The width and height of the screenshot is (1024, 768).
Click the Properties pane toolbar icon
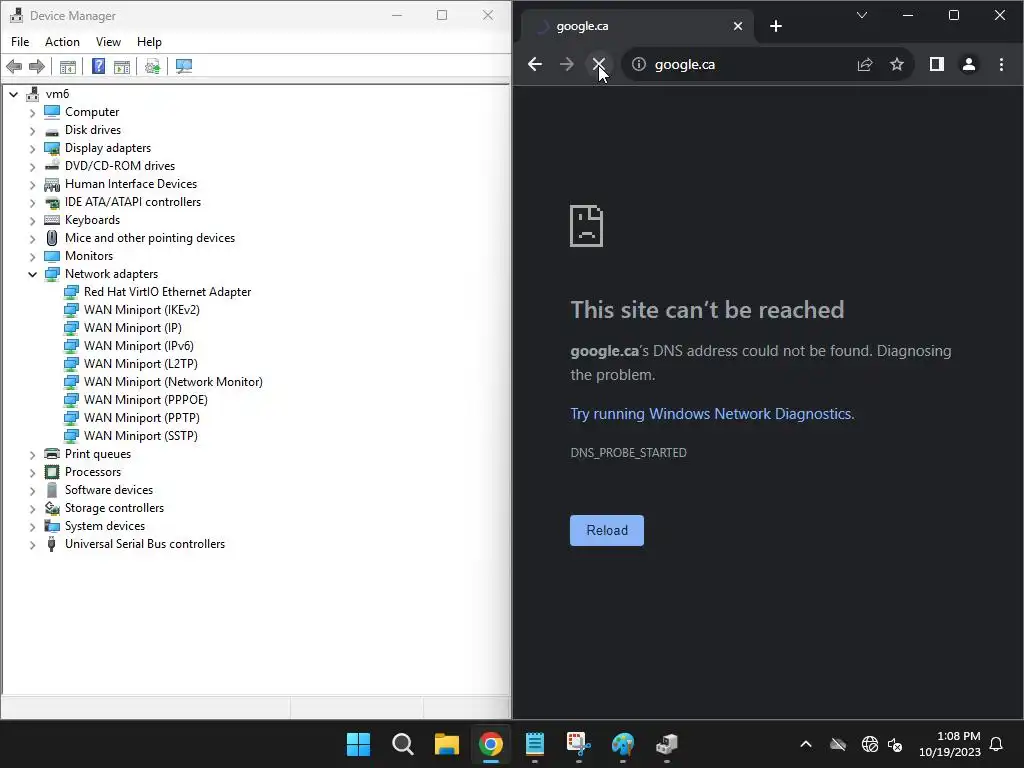pyautogui.click(x=122, y=66)
